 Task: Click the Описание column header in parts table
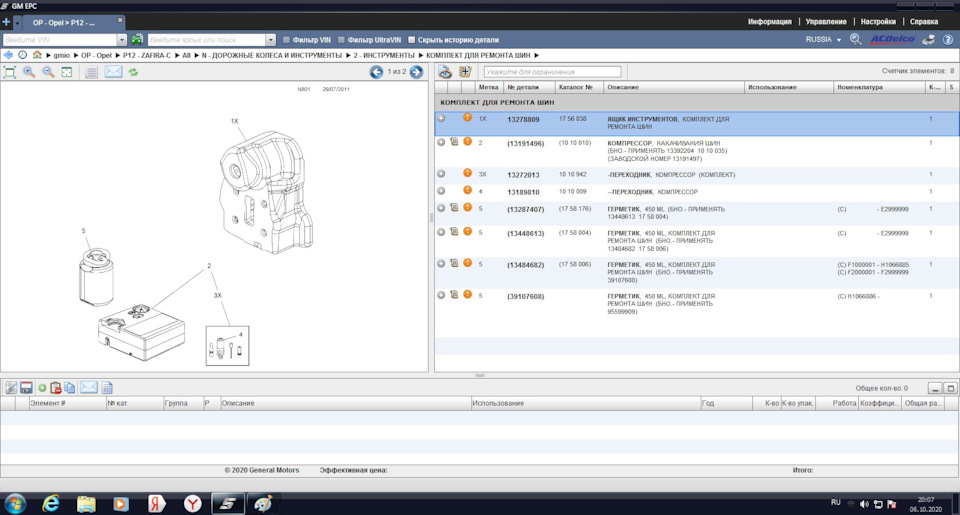pyautogui.click(x=623, y=87)
